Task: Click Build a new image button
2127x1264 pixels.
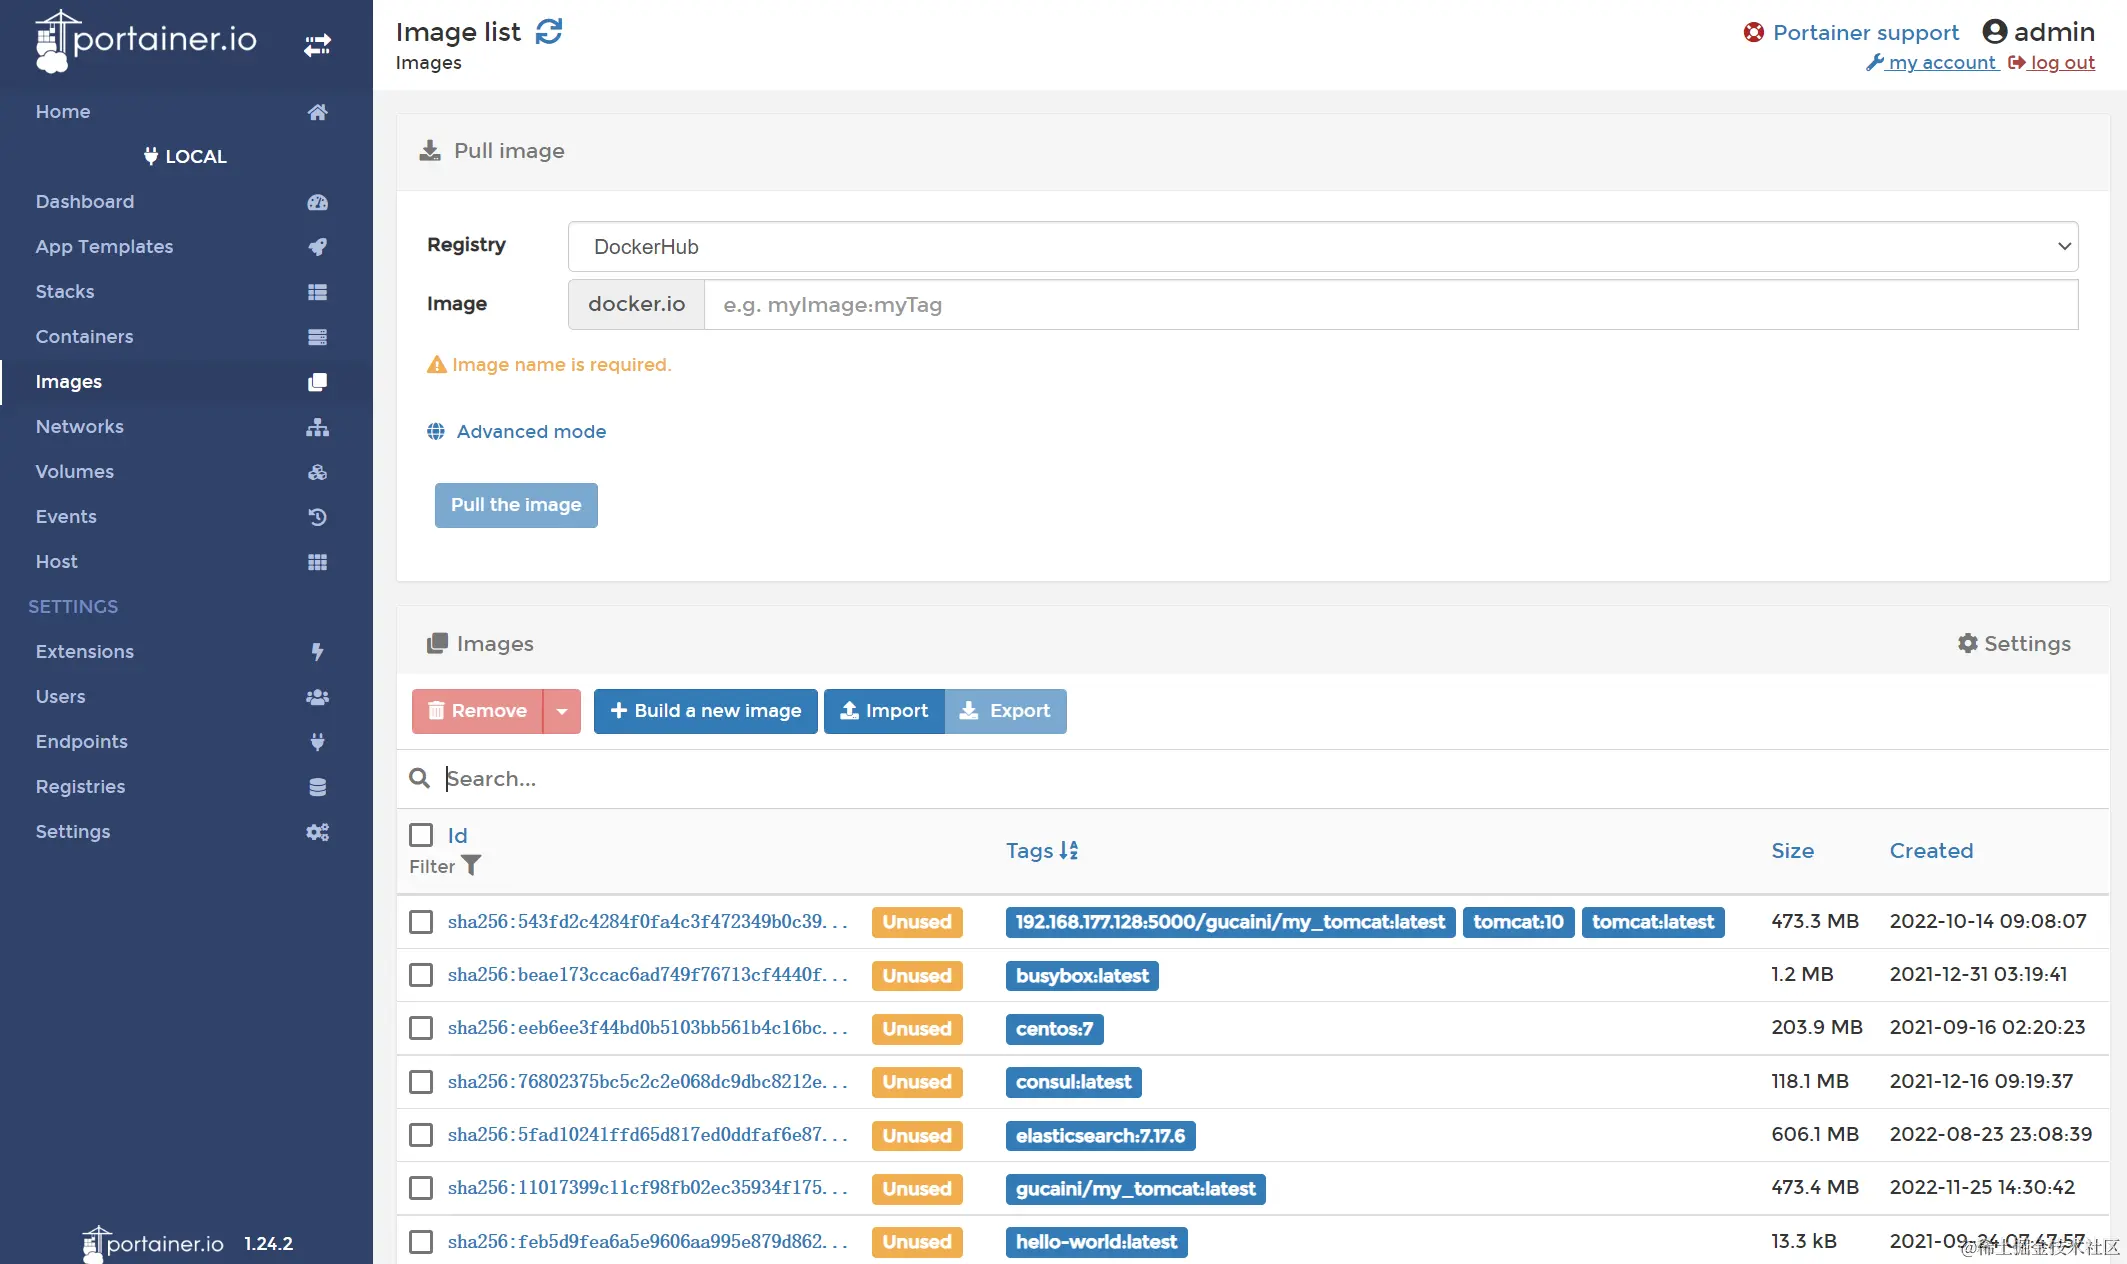Action: point(705,711)
